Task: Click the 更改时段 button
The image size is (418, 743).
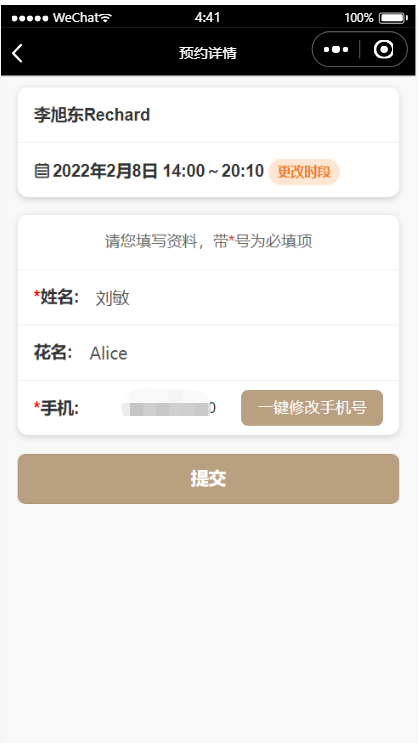Action: [304, 172]
